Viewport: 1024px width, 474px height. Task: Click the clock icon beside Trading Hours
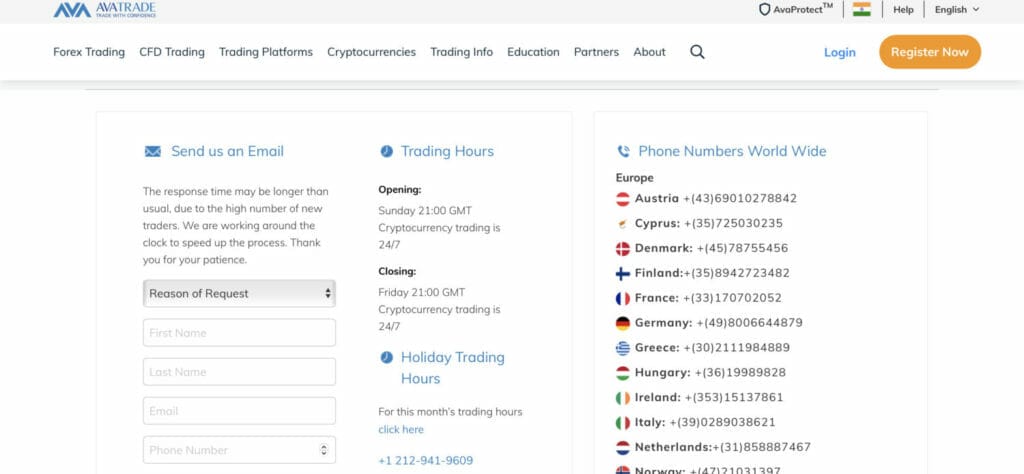click(387, 151)
